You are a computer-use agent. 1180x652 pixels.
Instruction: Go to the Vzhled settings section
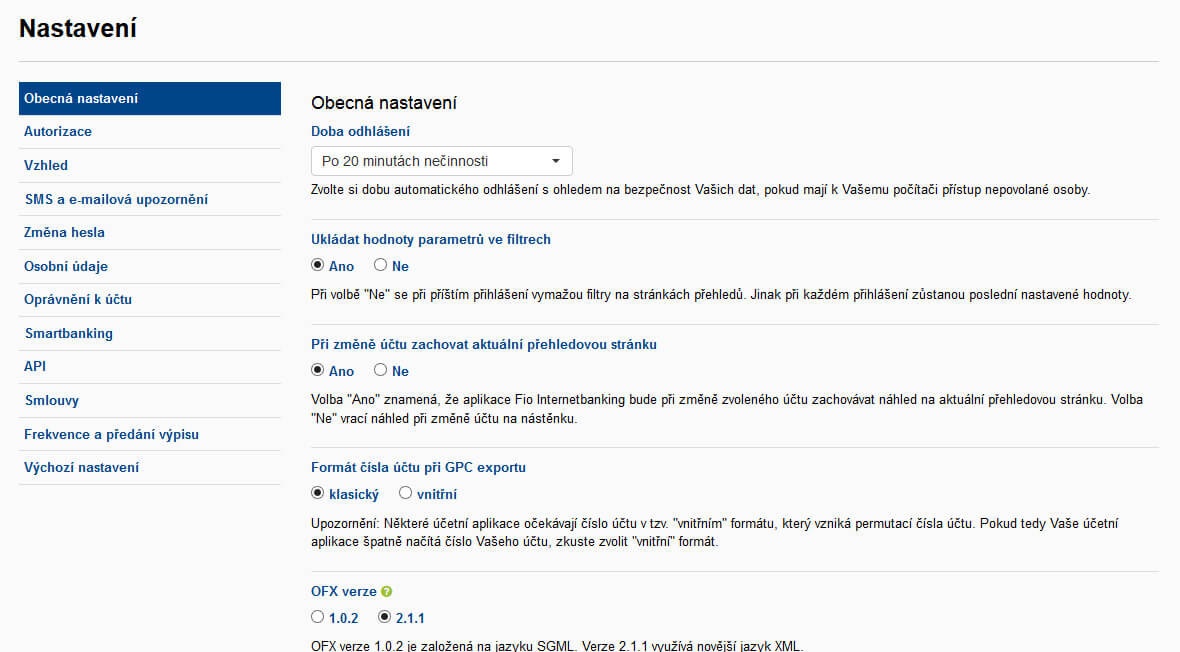click(x=46, y=165)
